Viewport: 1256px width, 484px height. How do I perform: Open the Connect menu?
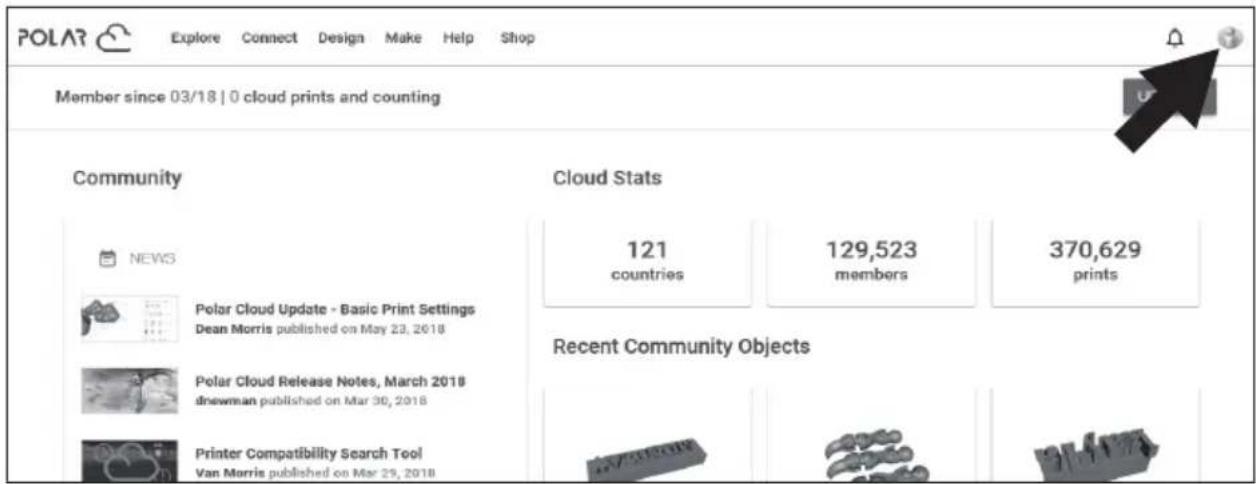click(269, 38)
